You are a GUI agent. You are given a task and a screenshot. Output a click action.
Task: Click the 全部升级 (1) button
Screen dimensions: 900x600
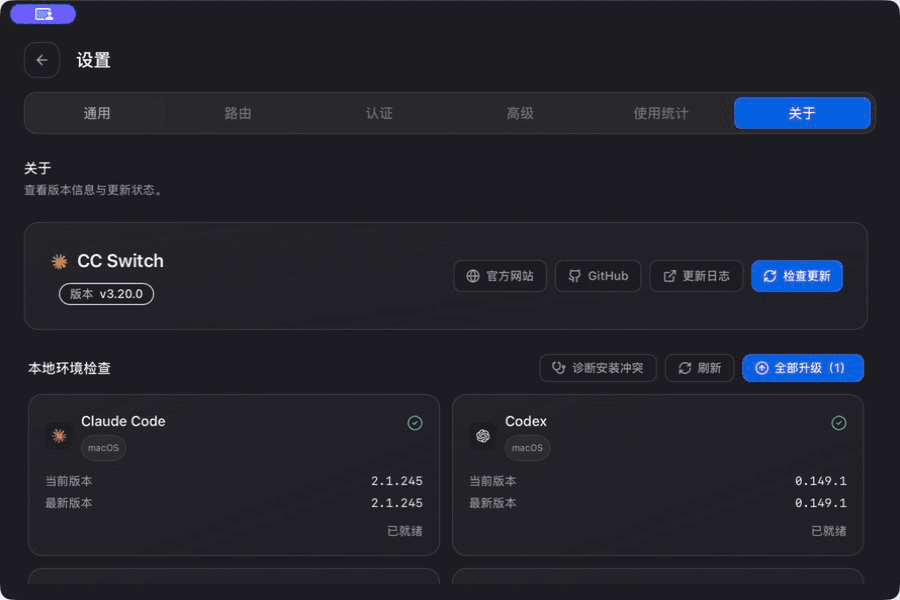[x=802, y=368]
